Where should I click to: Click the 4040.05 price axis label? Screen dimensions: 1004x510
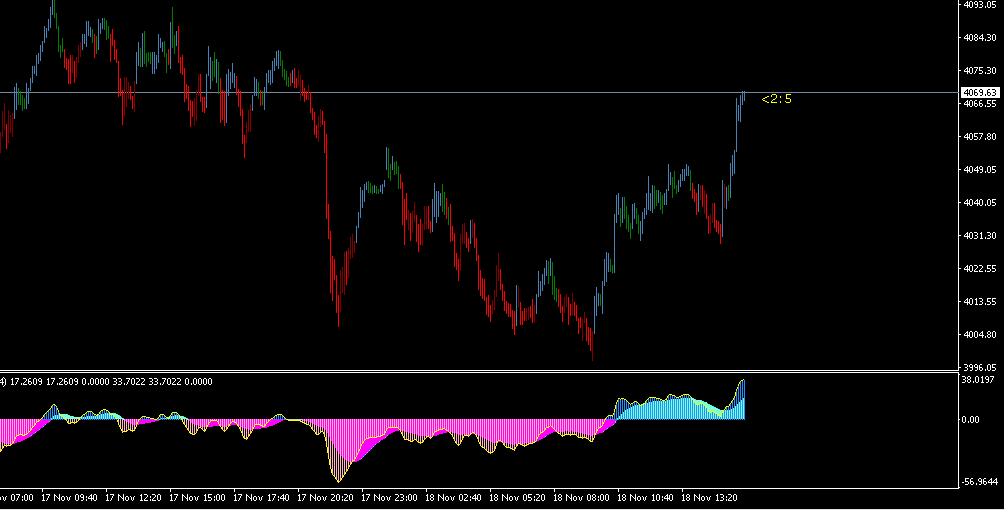click(980, 202)
